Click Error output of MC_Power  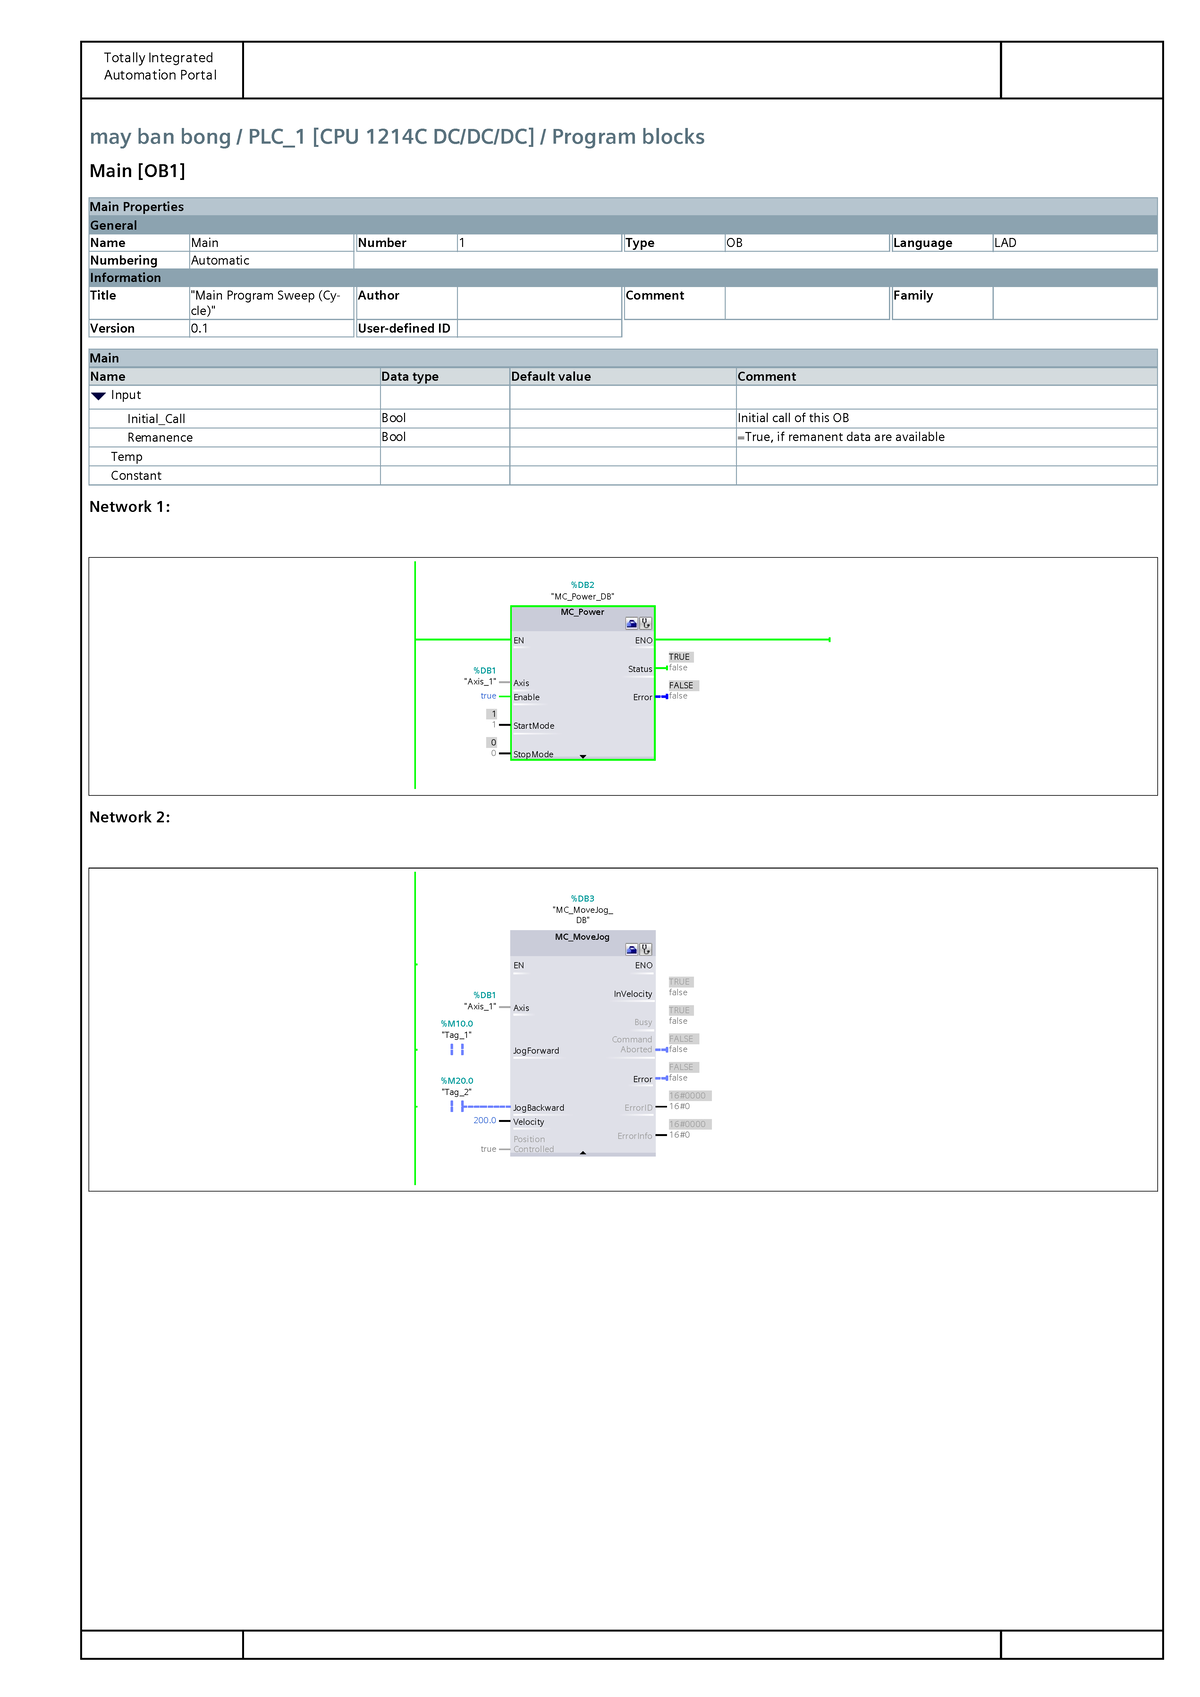[642, 697]
